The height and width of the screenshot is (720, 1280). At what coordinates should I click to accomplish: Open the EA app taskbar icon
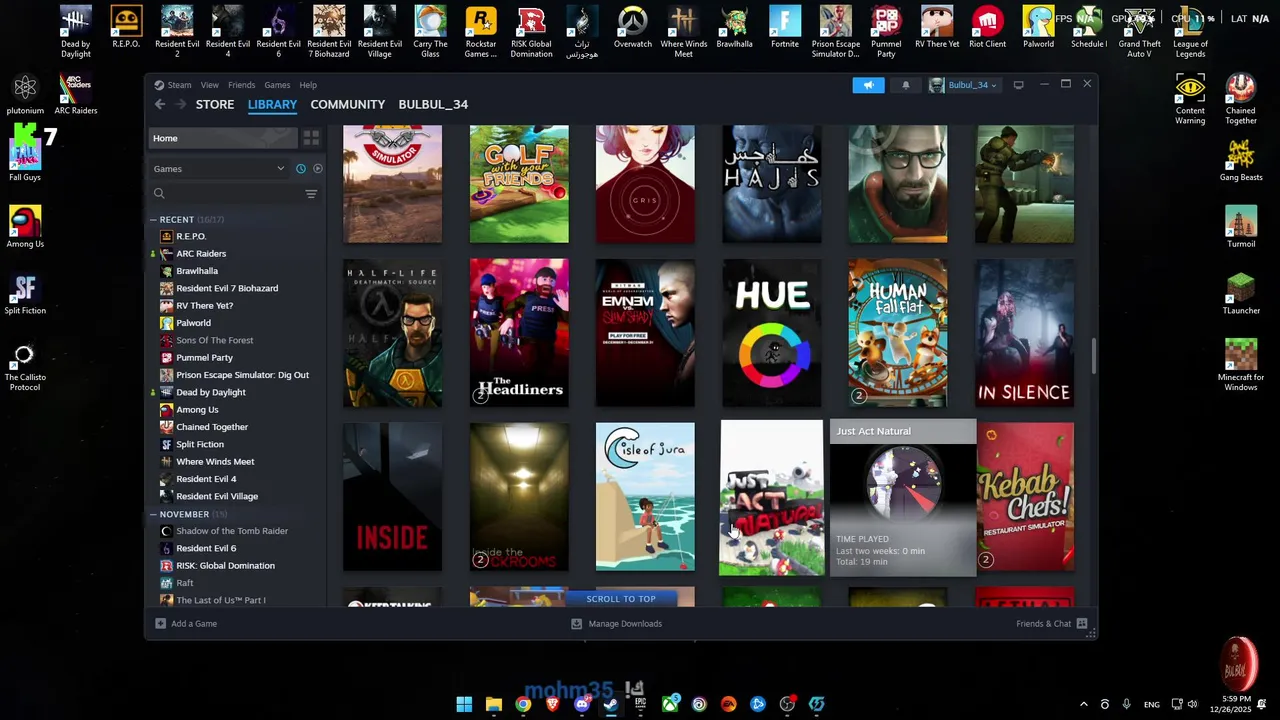pyautogui.click(x=728, y=704)
